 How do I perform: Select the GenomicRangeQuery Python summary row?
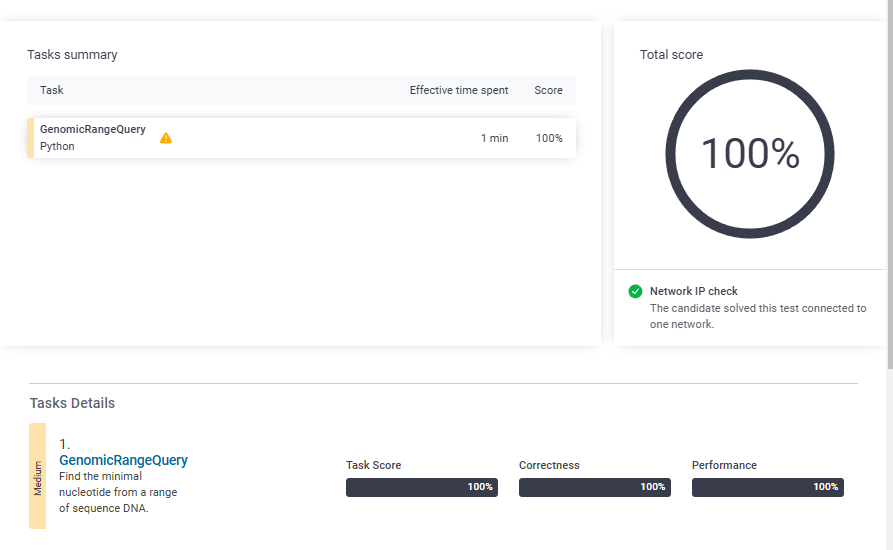pyautogui.click(x=301, y=138)
